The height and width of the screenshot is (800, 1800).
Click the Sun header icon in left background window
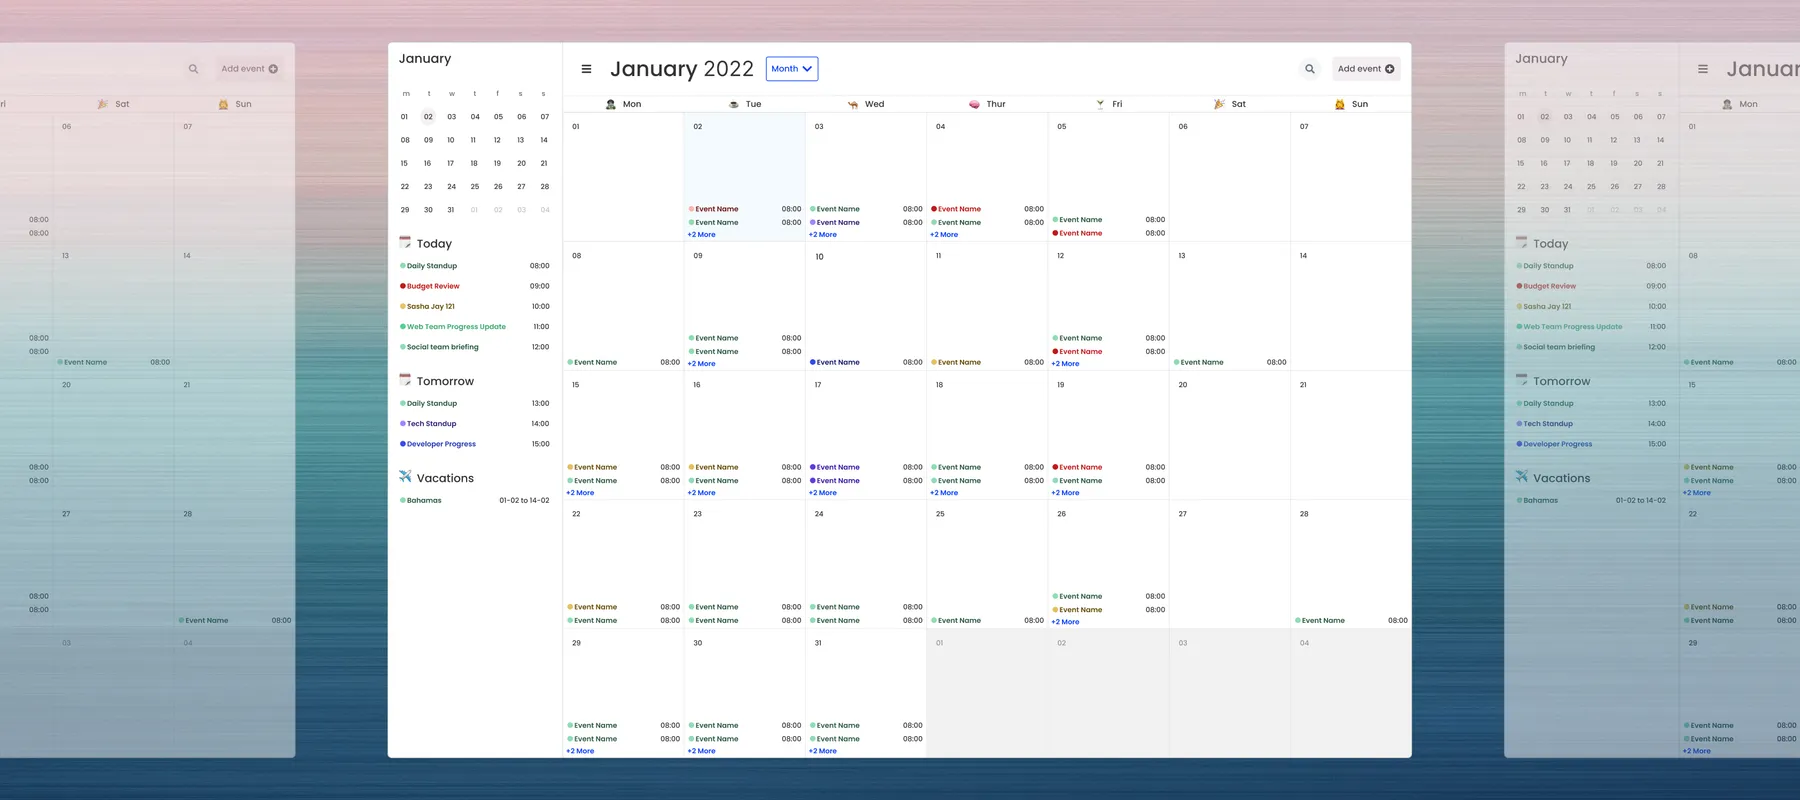(224, 104)
